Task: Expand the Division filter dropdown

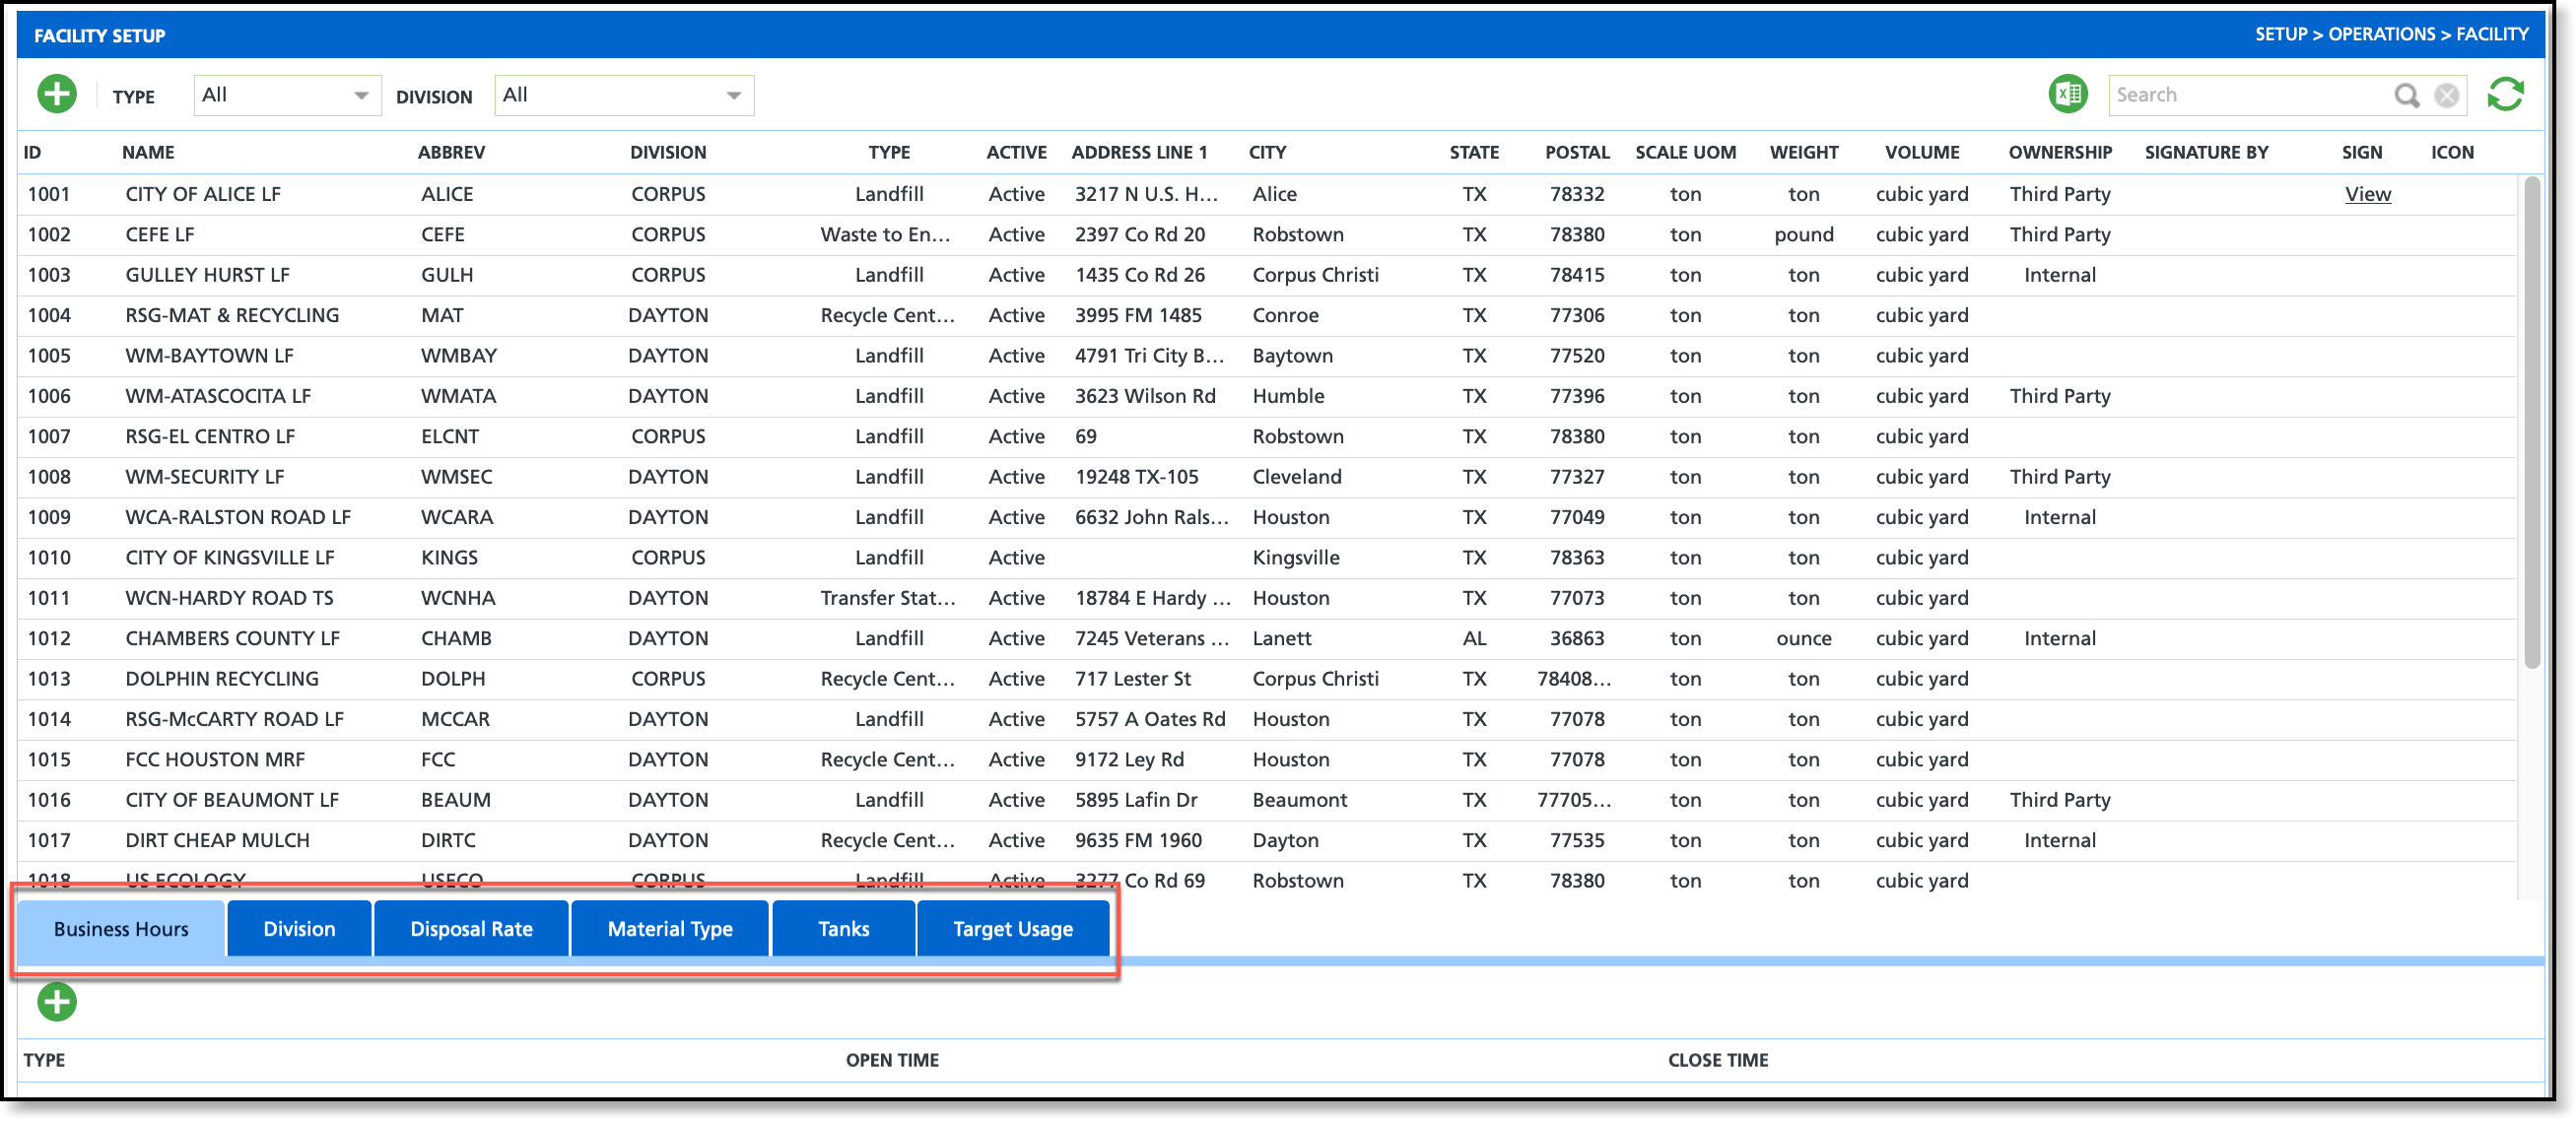Action: coord(623,96)
